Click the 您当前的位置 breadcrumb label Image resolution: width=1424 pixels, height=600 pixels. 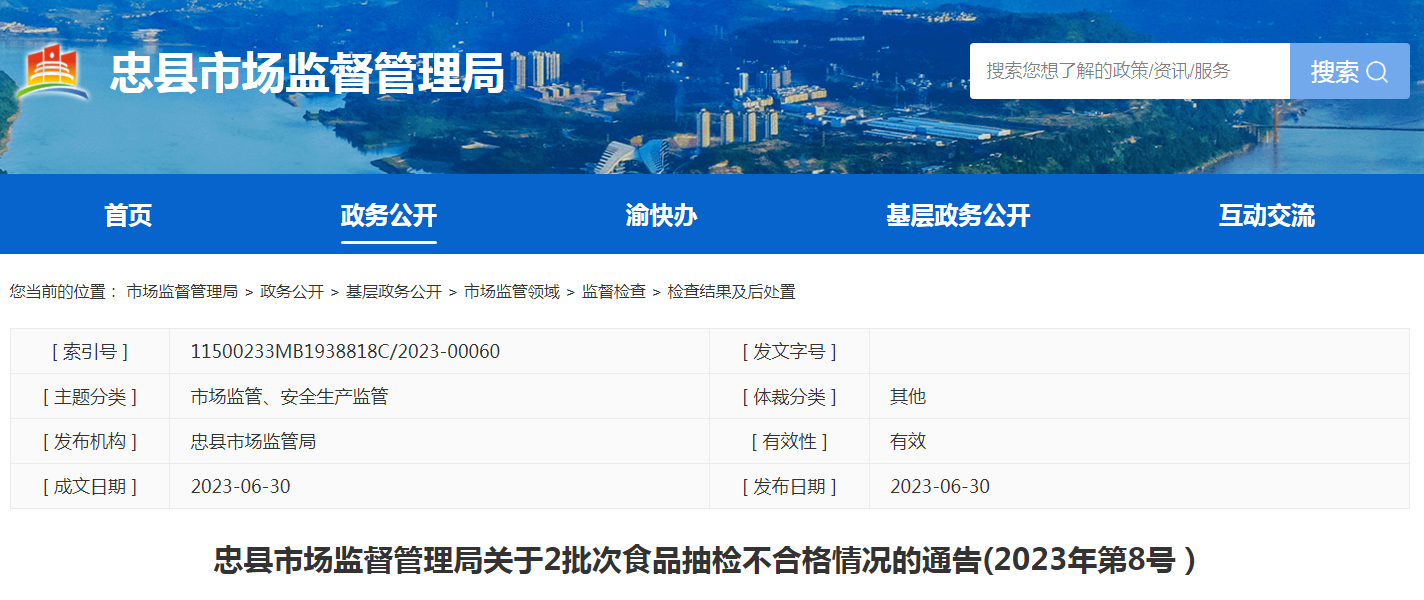(x=64, y=292)
